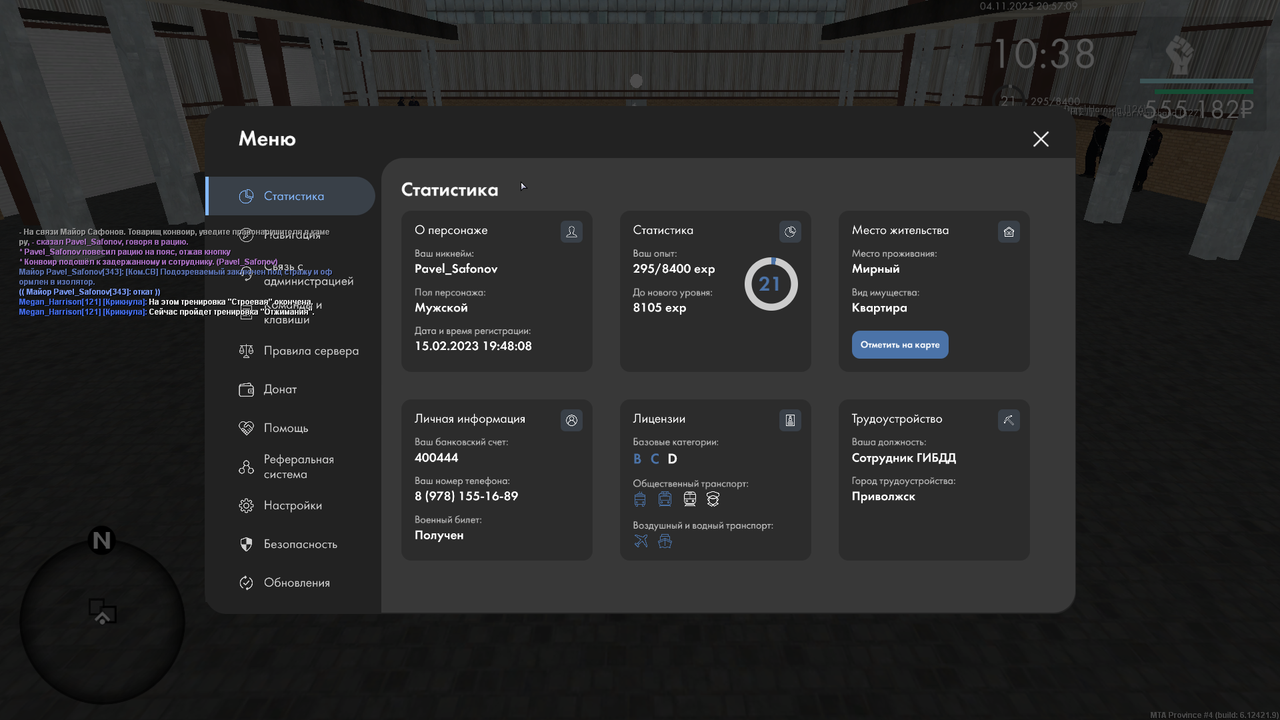1280x720 pixels.
Task: Close the Меню window
Action: pos(1041,139)
